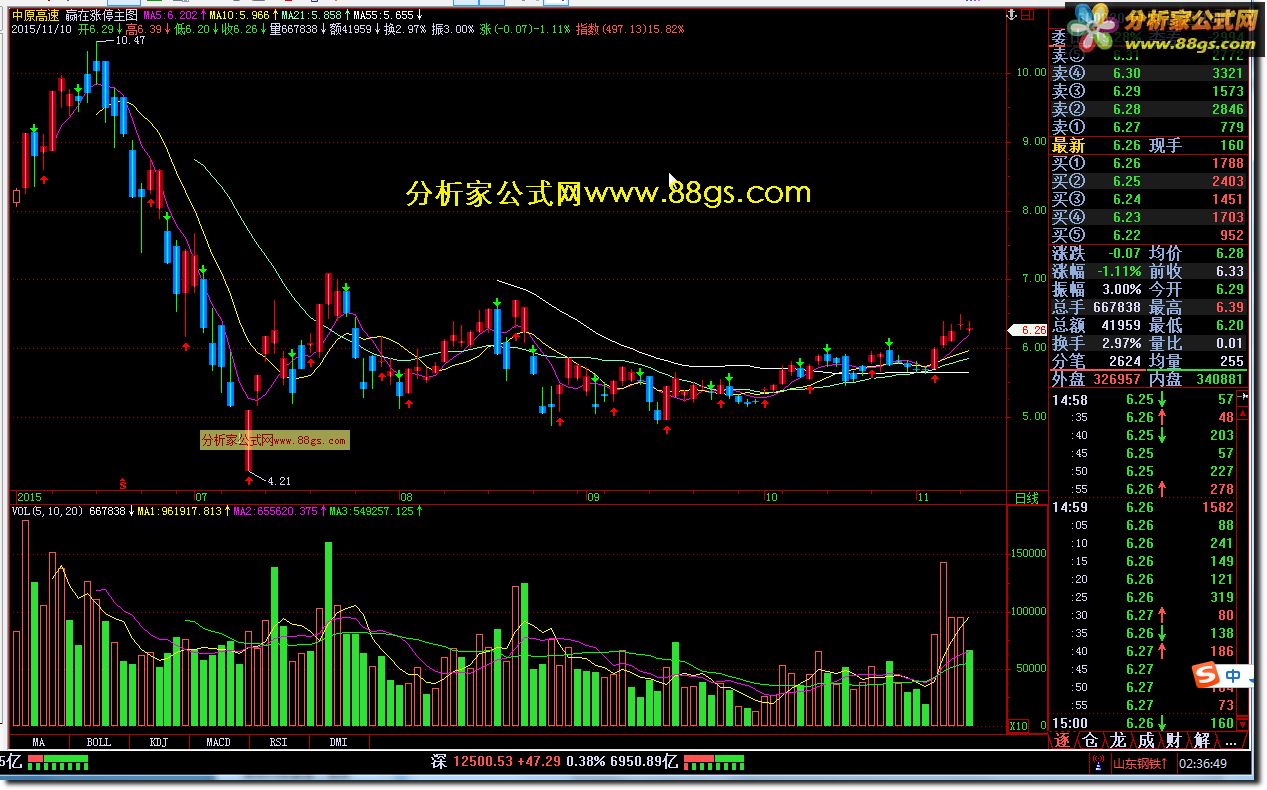The height and width of the screenshot is (790, 1267).
Task: Click the 10.47 high price annotation
Action: (130, 41)
